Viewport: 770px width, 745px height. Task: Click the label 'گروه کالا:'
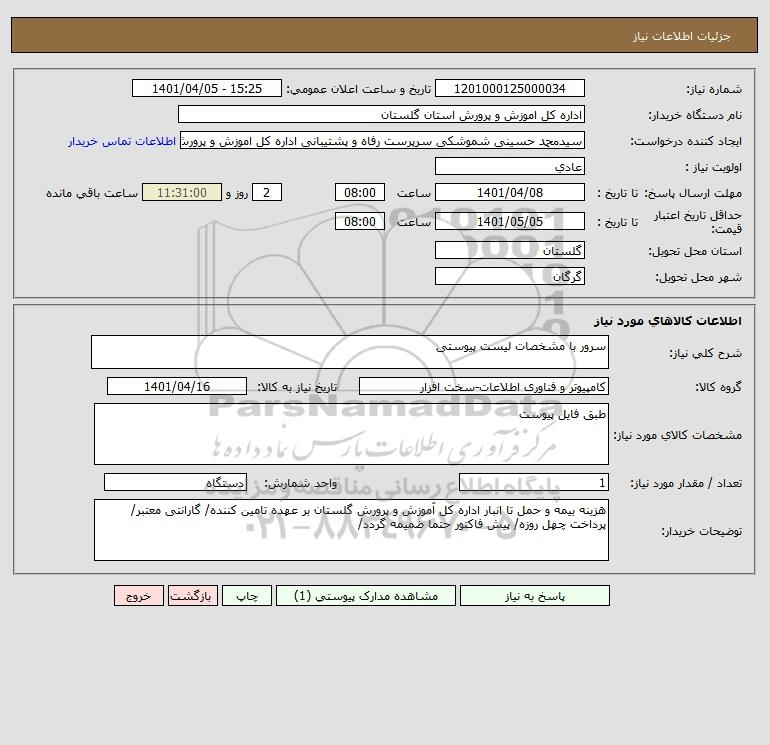[x=719, y=387]
